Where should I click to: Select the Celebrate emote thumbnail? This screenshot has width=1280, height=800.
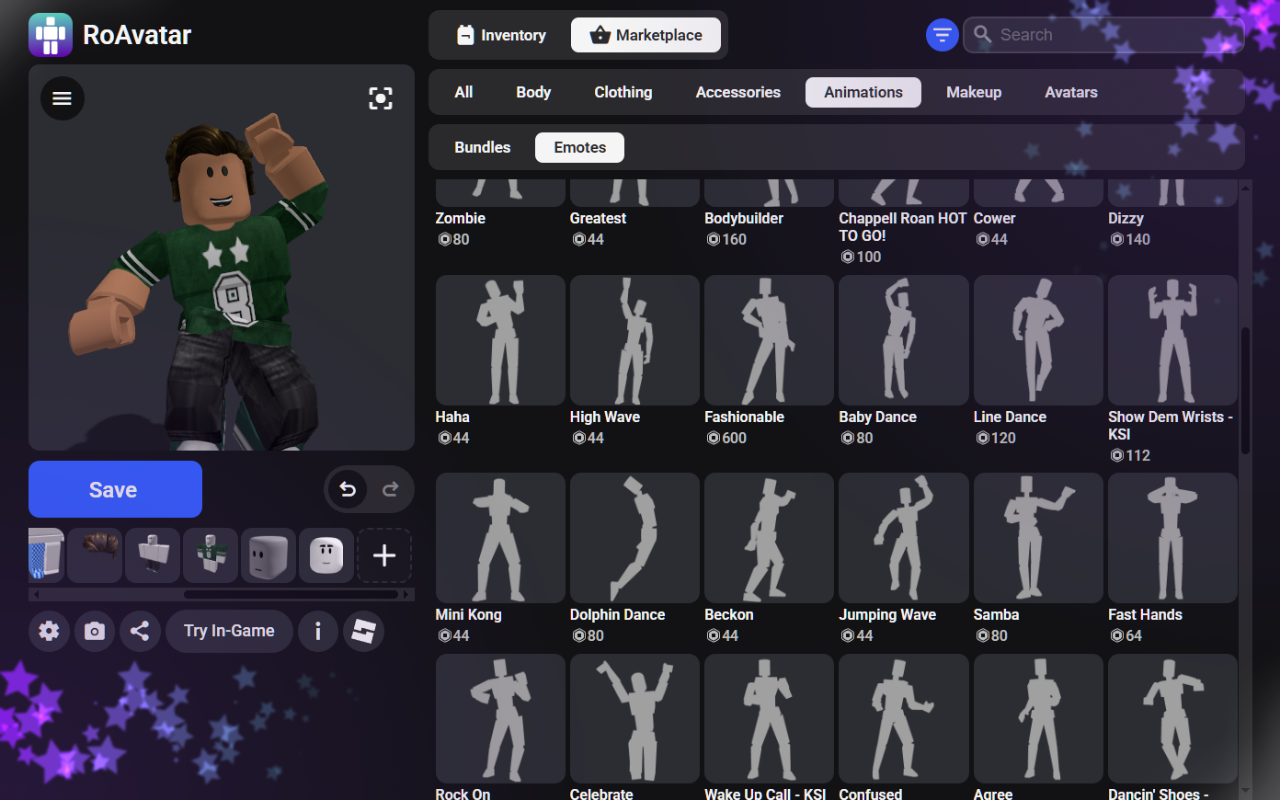(635, 719)
